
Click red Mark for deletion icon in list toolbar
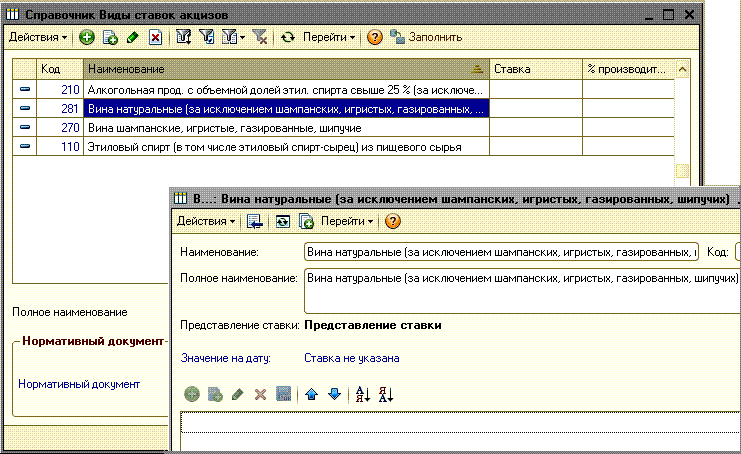(155, 37)
